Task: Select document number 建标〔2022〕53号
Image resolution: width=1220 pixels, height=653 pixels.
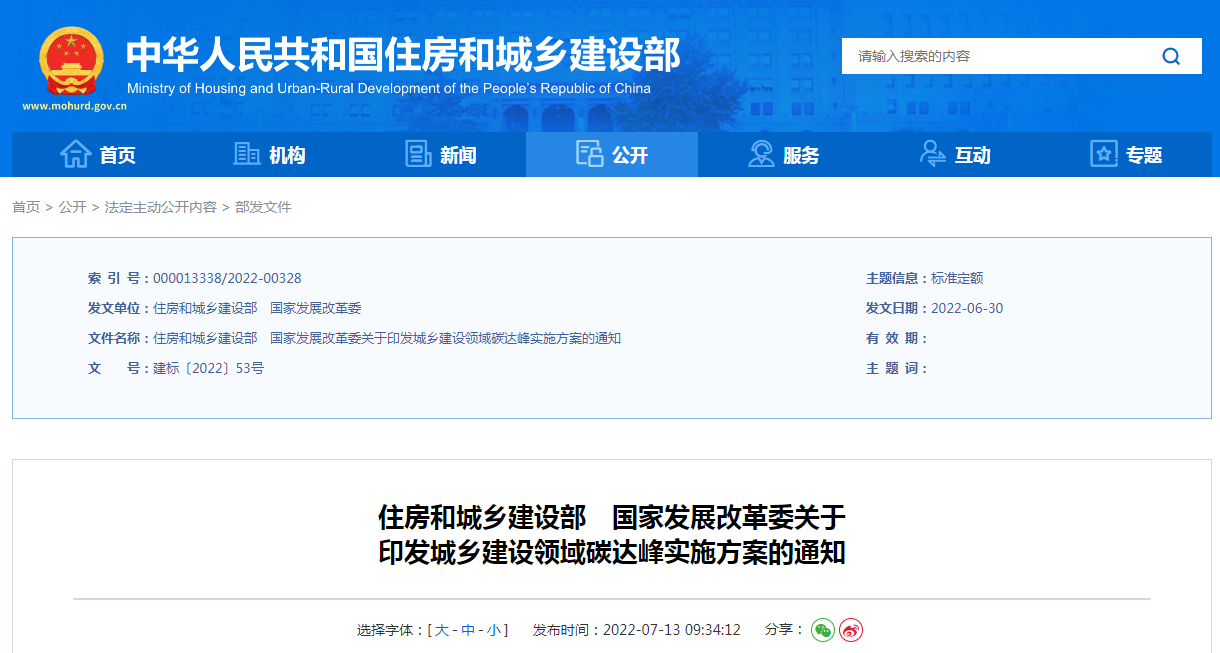Action: [x=208, y=368]
